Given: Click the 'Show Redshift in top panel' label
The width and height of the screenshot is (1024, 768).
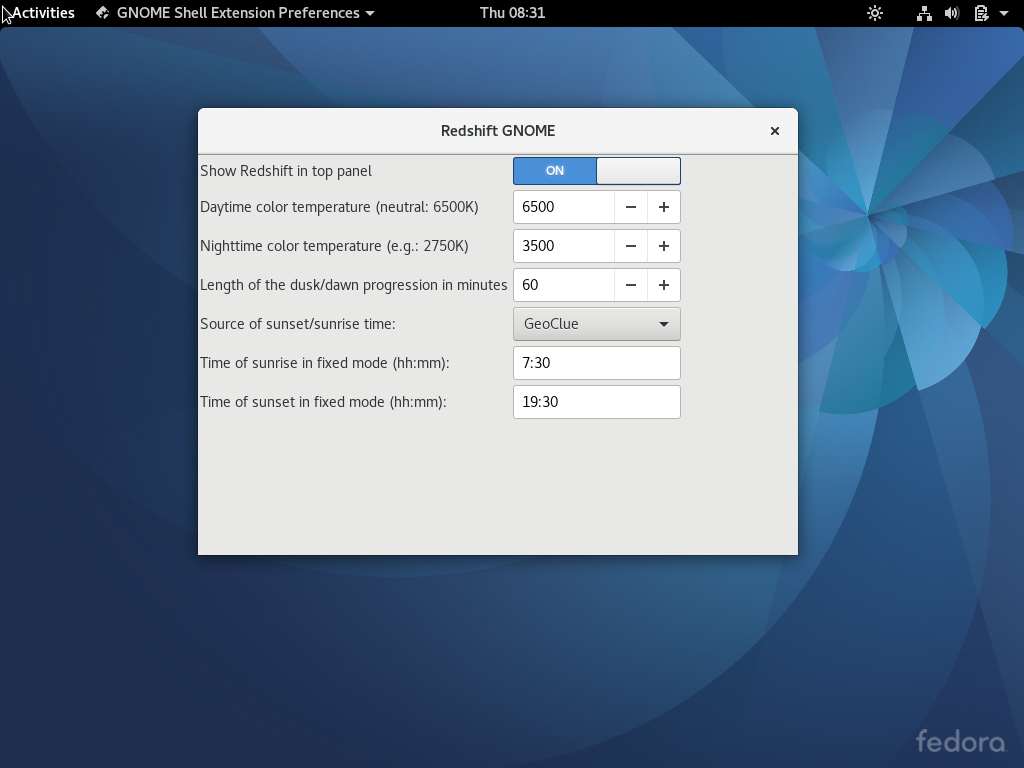Looking at the screenshot, I should (286, 171).
